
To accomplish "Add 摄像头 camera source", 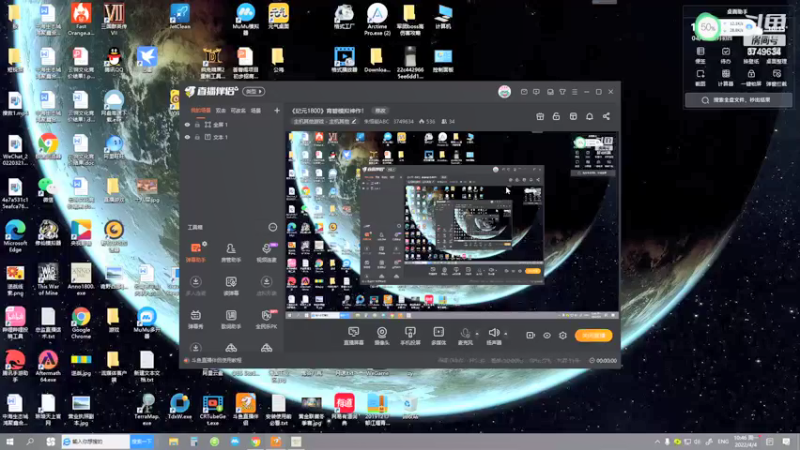I will [382, 336].
